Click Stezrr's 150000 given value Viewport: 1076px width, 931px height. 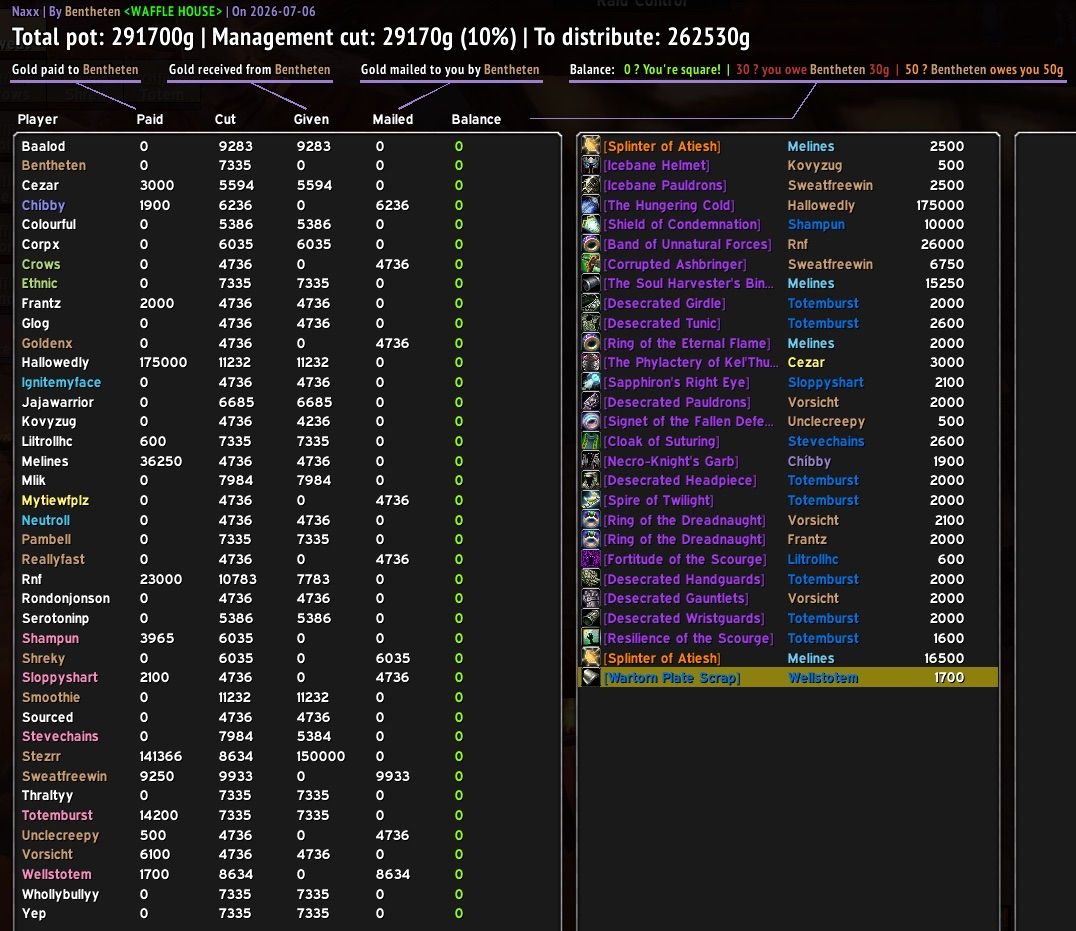[320, 756]
